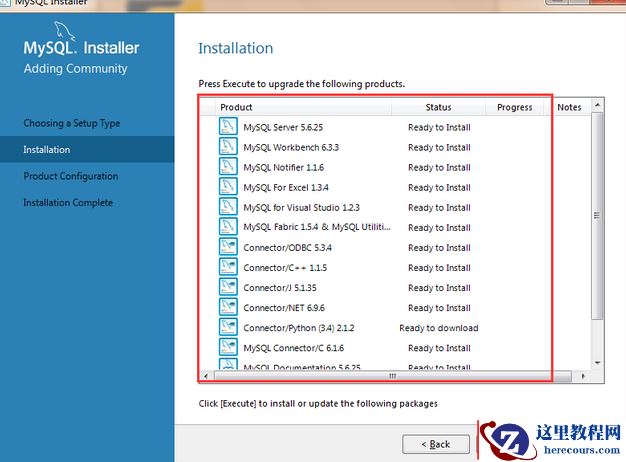The height and width of the screenshot is (462, 626).
Task: Click the Ready to download status text
Action: tap(439, 328)
